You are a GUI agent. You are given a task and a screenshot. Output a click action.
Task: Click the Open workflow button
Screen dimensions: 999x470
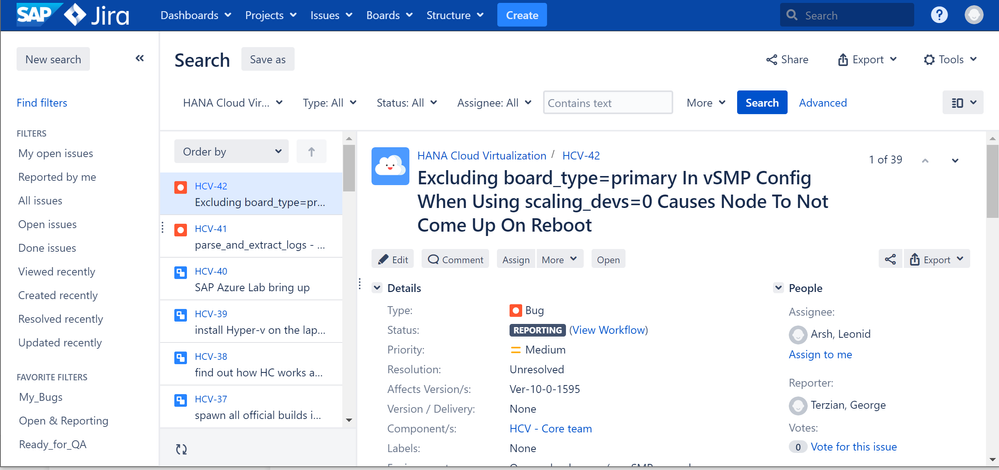[608, 259]
